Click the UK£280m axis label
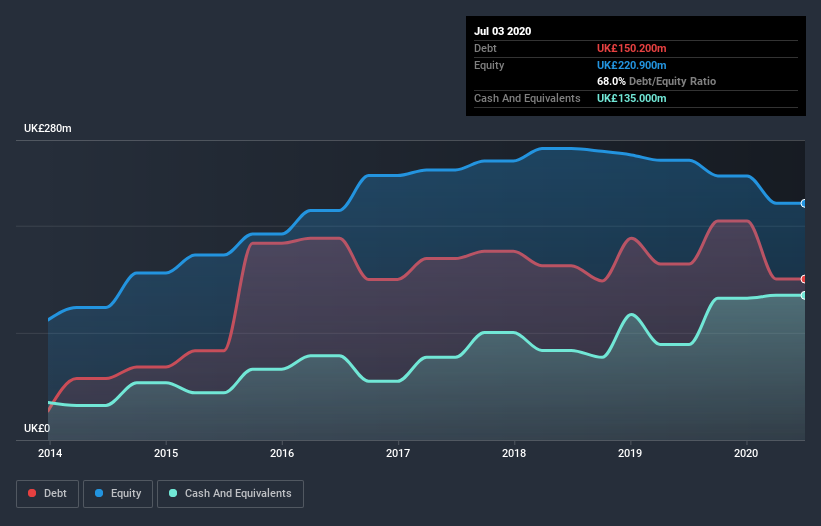Viewport: 821px width, 526px height. (x=48, y=128)
